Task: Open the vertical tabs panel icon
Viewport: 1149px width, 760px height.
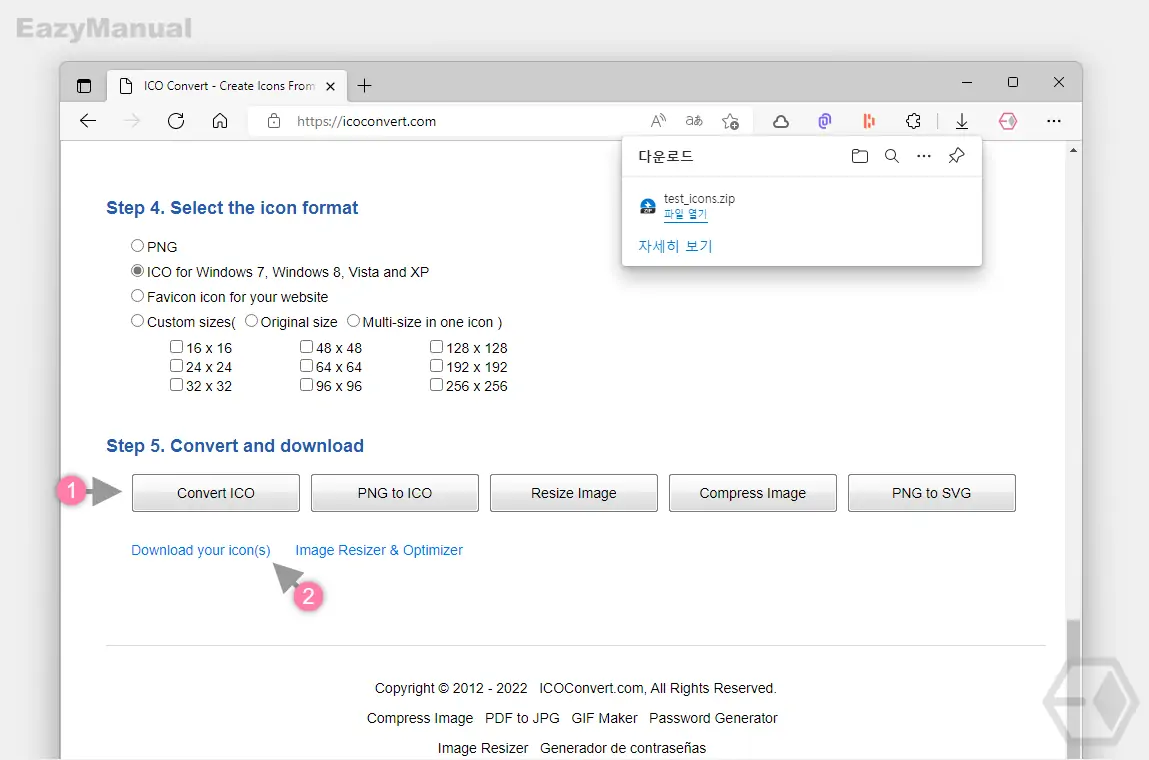Action: tap(84, 86)
